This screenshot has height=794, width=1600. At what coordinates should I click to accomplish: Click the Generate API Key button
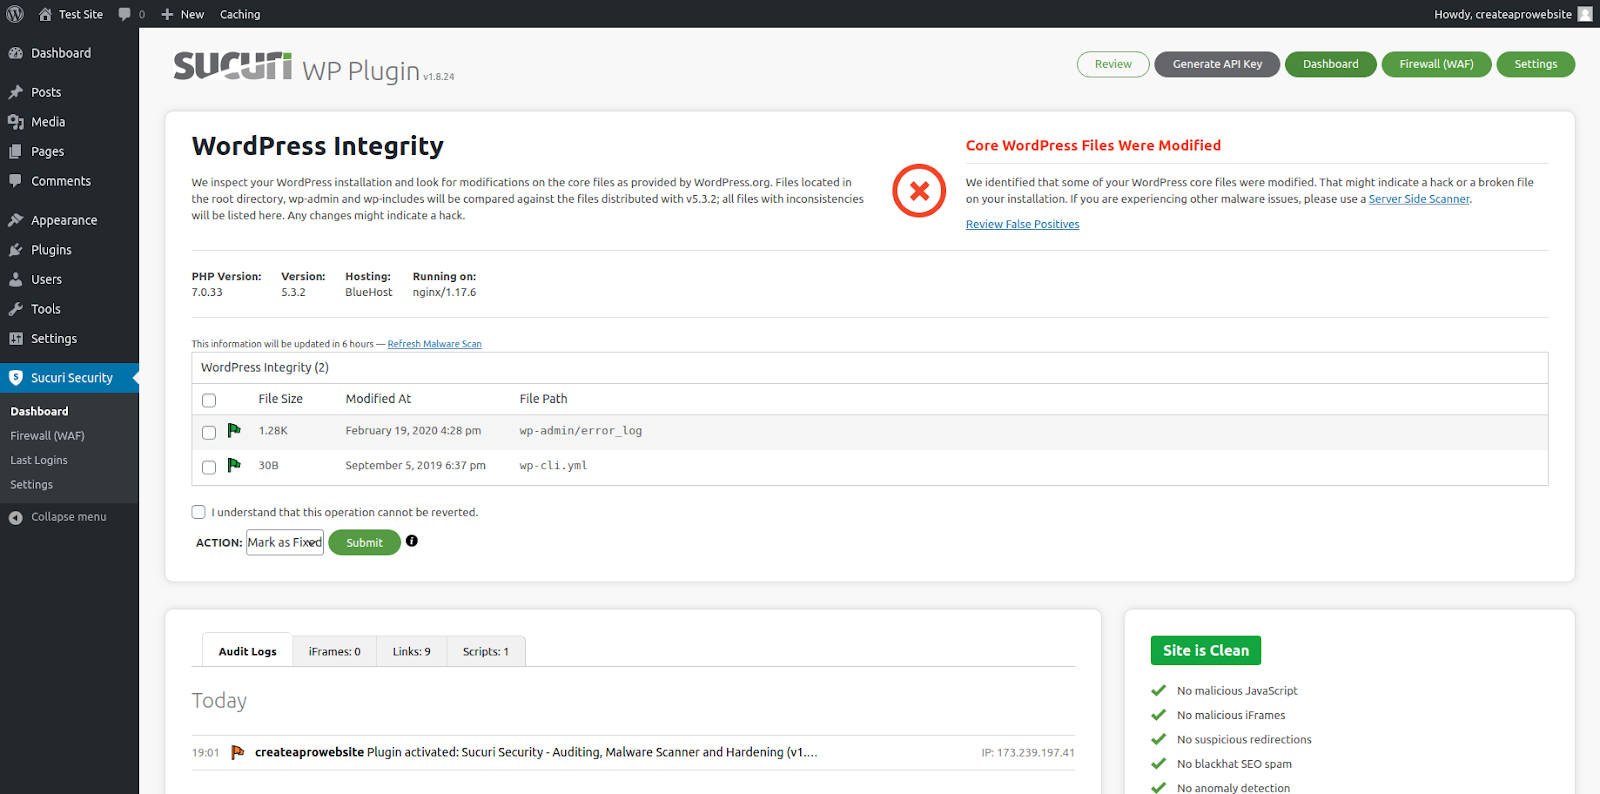1217,64
